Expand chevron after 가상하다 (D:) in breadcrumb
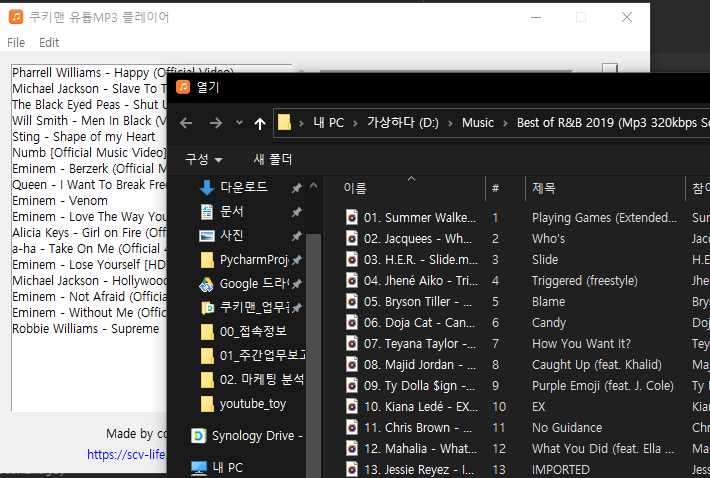710x478 pixels. 450,123
